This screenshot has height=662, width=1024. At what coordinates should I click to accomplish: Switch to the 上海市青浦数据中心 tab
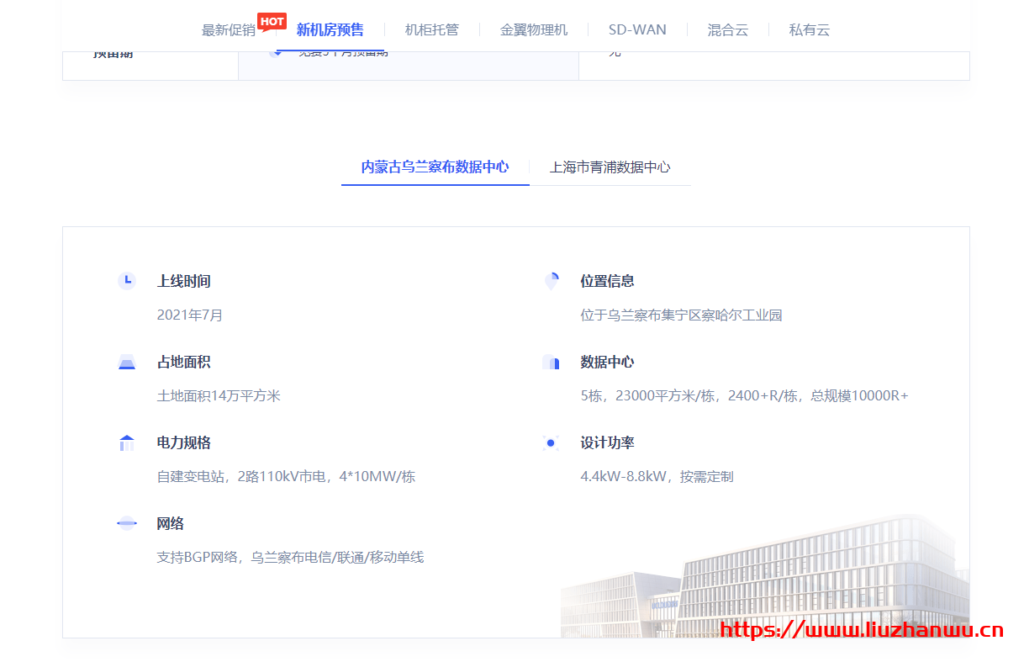611,167
